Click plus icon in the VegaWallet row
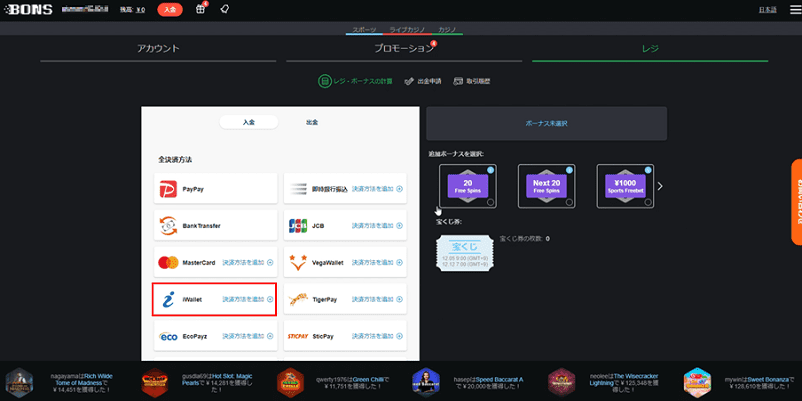 [x=399, y=262]
